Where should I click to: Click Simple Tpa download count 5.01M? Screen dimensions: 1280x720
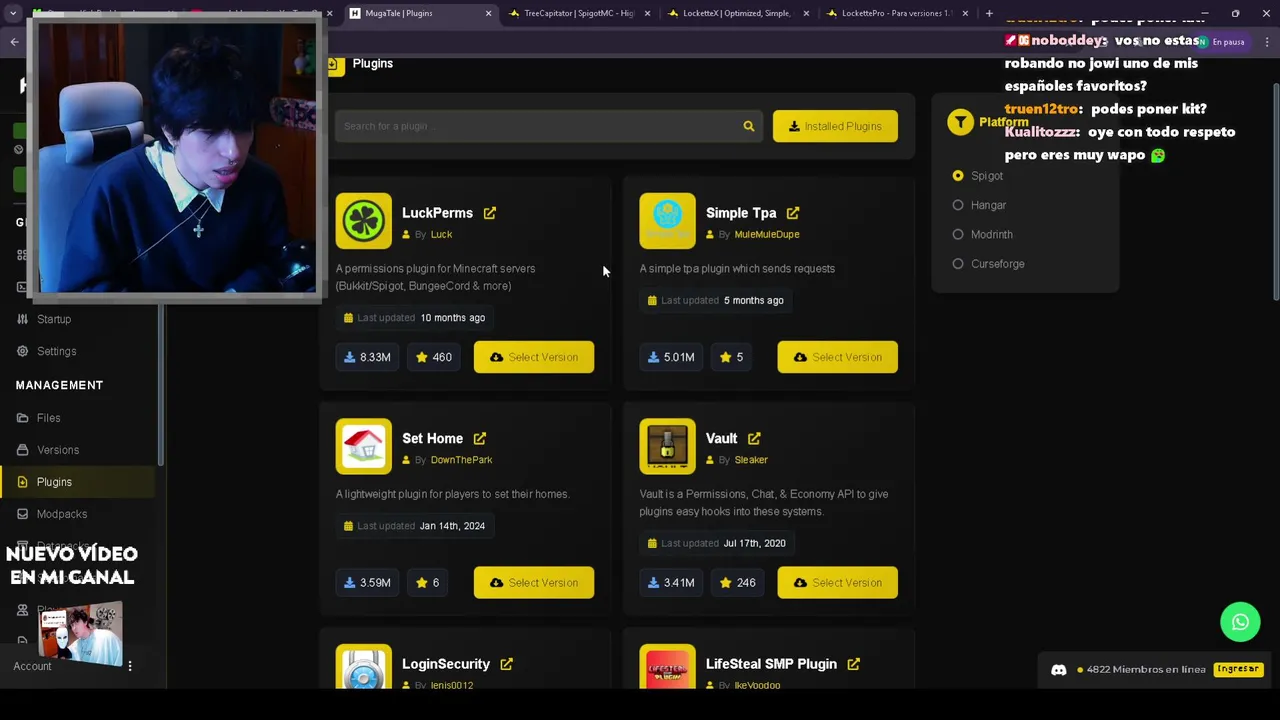click(x=671, y=357)
